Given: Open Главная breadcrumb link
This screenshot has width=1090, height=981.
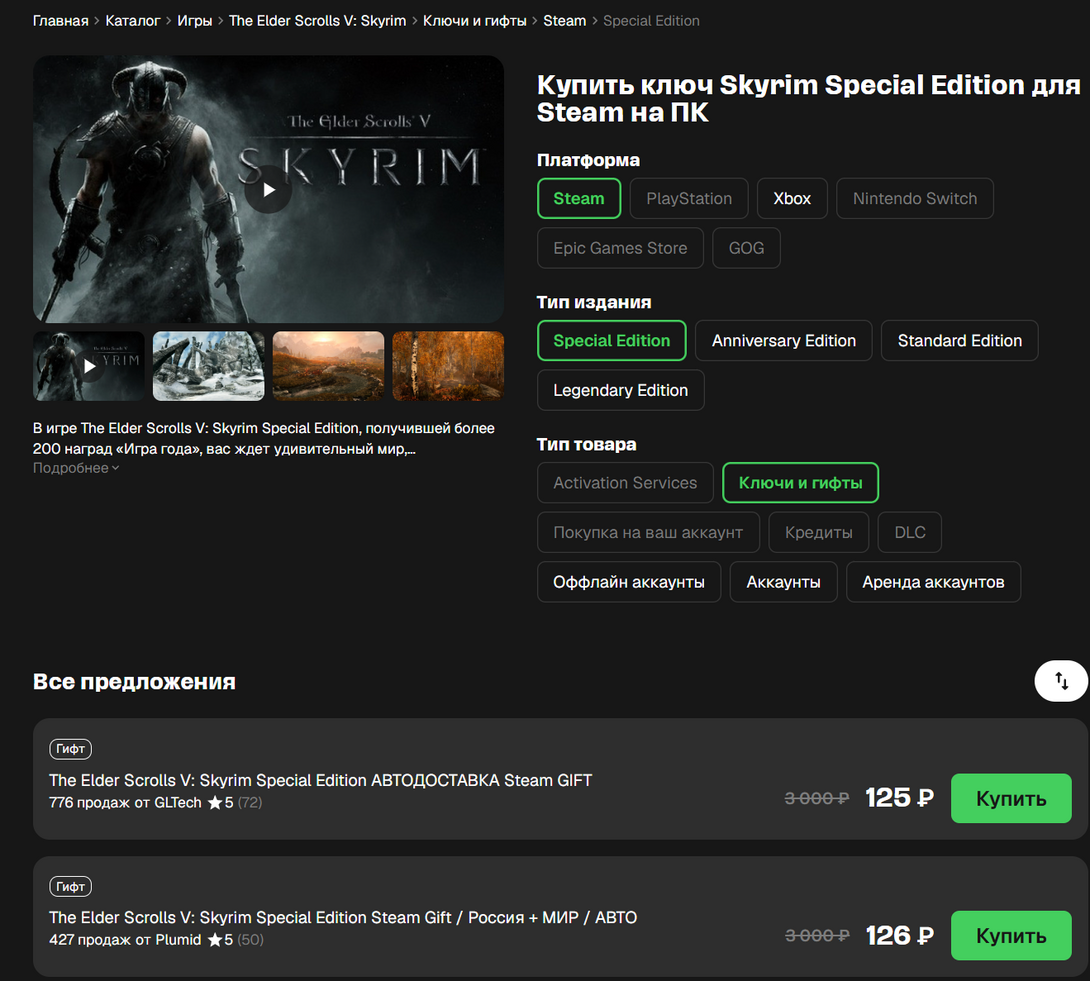Looking at the screenshot, I should [60, 21].
